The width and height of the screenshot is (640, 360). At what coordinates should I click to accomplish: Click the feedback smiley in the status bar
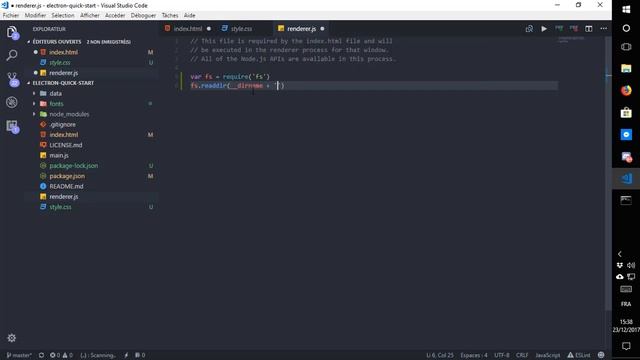tap(601, 355)
